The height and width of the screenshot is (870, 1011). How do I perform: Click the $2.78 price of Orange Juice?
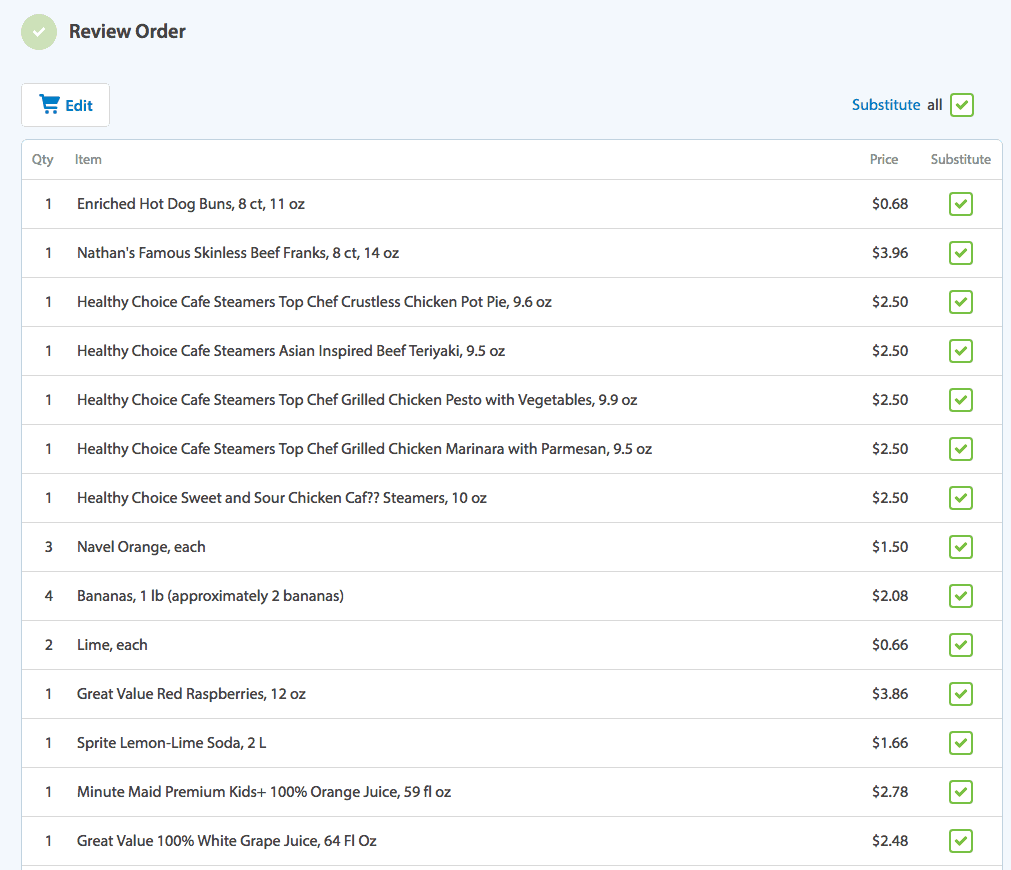890,792
